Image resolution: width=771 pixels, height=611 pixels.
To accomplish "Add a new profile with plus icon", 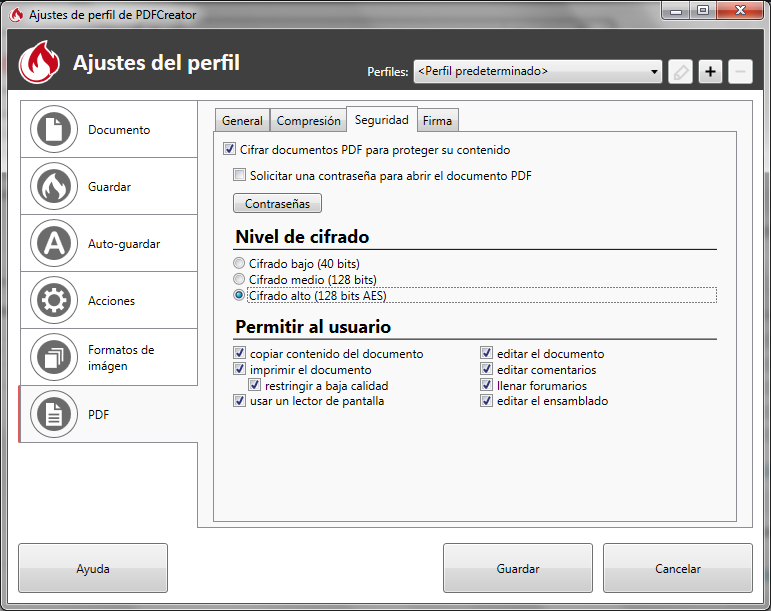I will (710, 72).
